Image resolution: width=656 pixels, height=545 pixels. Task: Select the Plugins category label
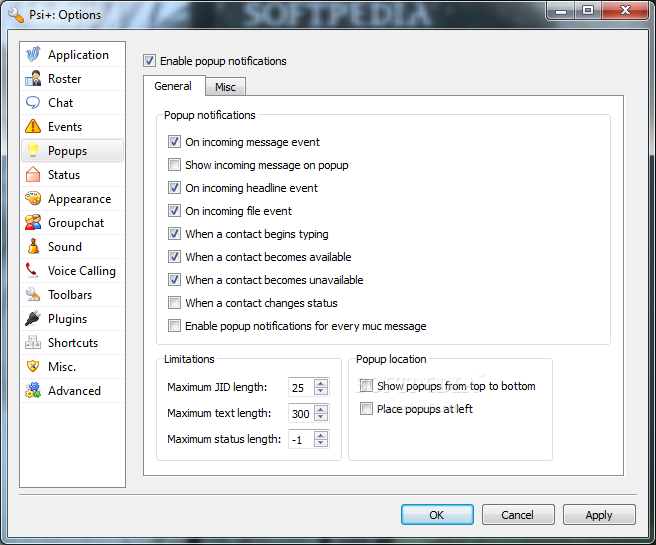click(x=67, y=319)
